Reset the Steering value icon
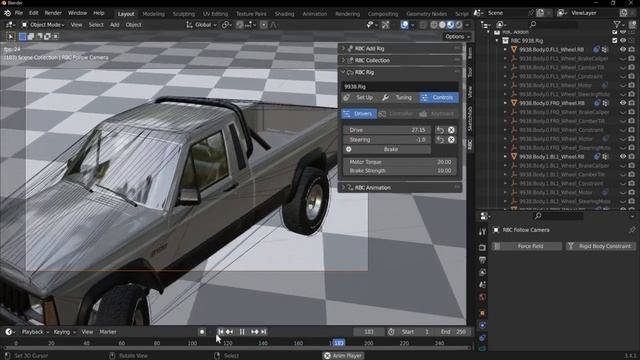This screenshot has height=360, width=640. click(x=440, y=140)
